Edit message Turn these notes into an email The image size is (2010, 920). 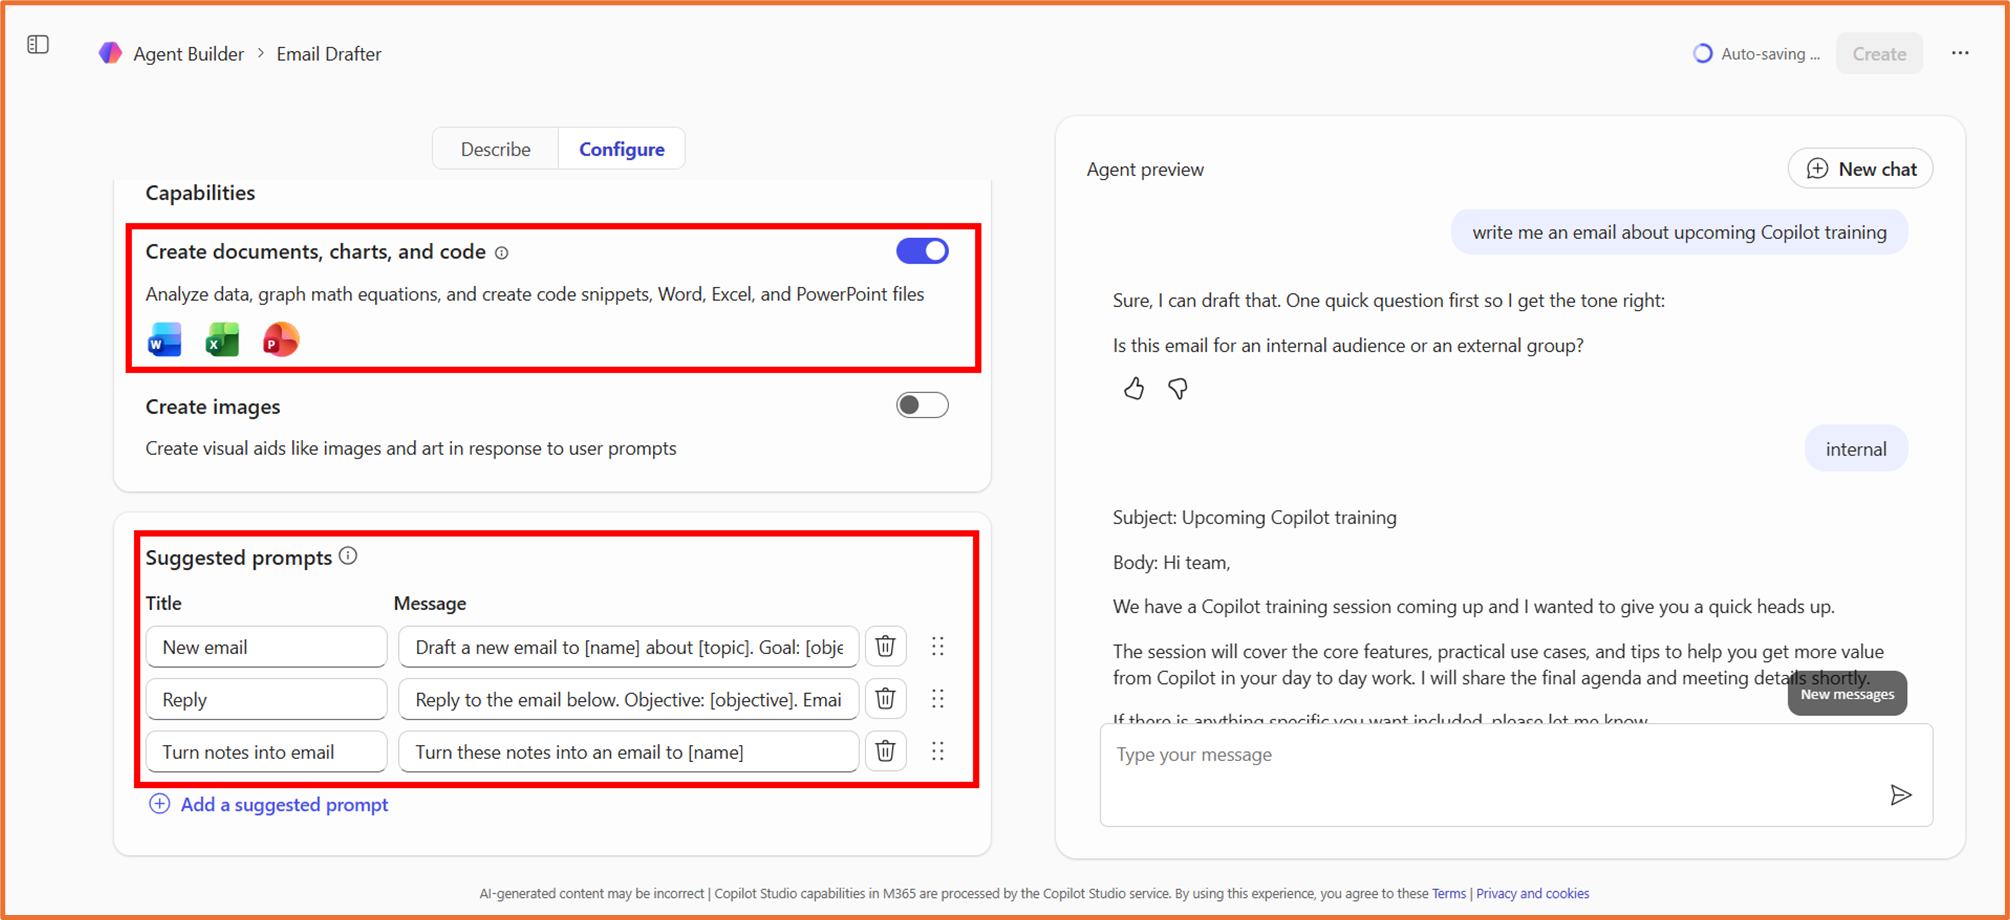(629, 752)
